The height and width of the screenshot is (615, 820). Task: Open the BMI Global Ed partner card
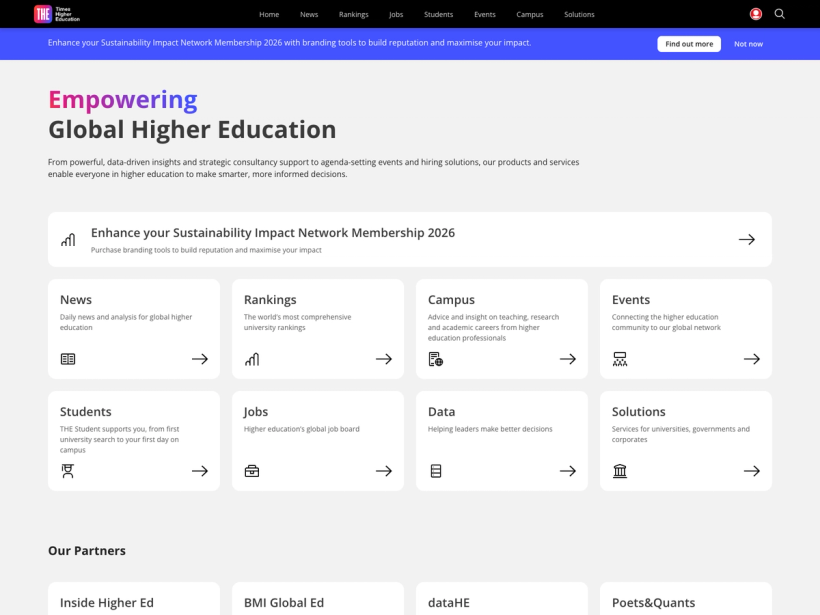tap(318, 599)
